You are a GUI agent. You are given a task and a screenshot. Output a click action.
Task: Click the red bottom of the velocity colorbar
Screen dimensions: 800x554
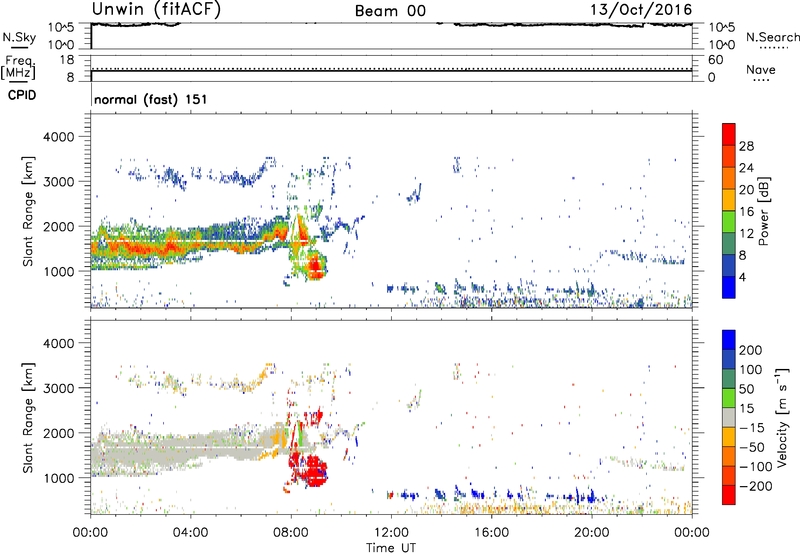729,496
